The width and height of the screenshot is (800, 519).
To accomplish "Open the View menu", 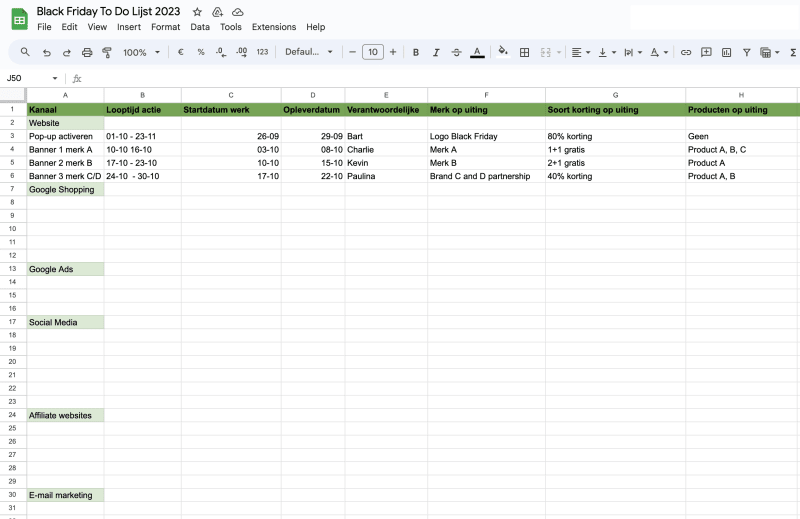I will pos(97,27).
